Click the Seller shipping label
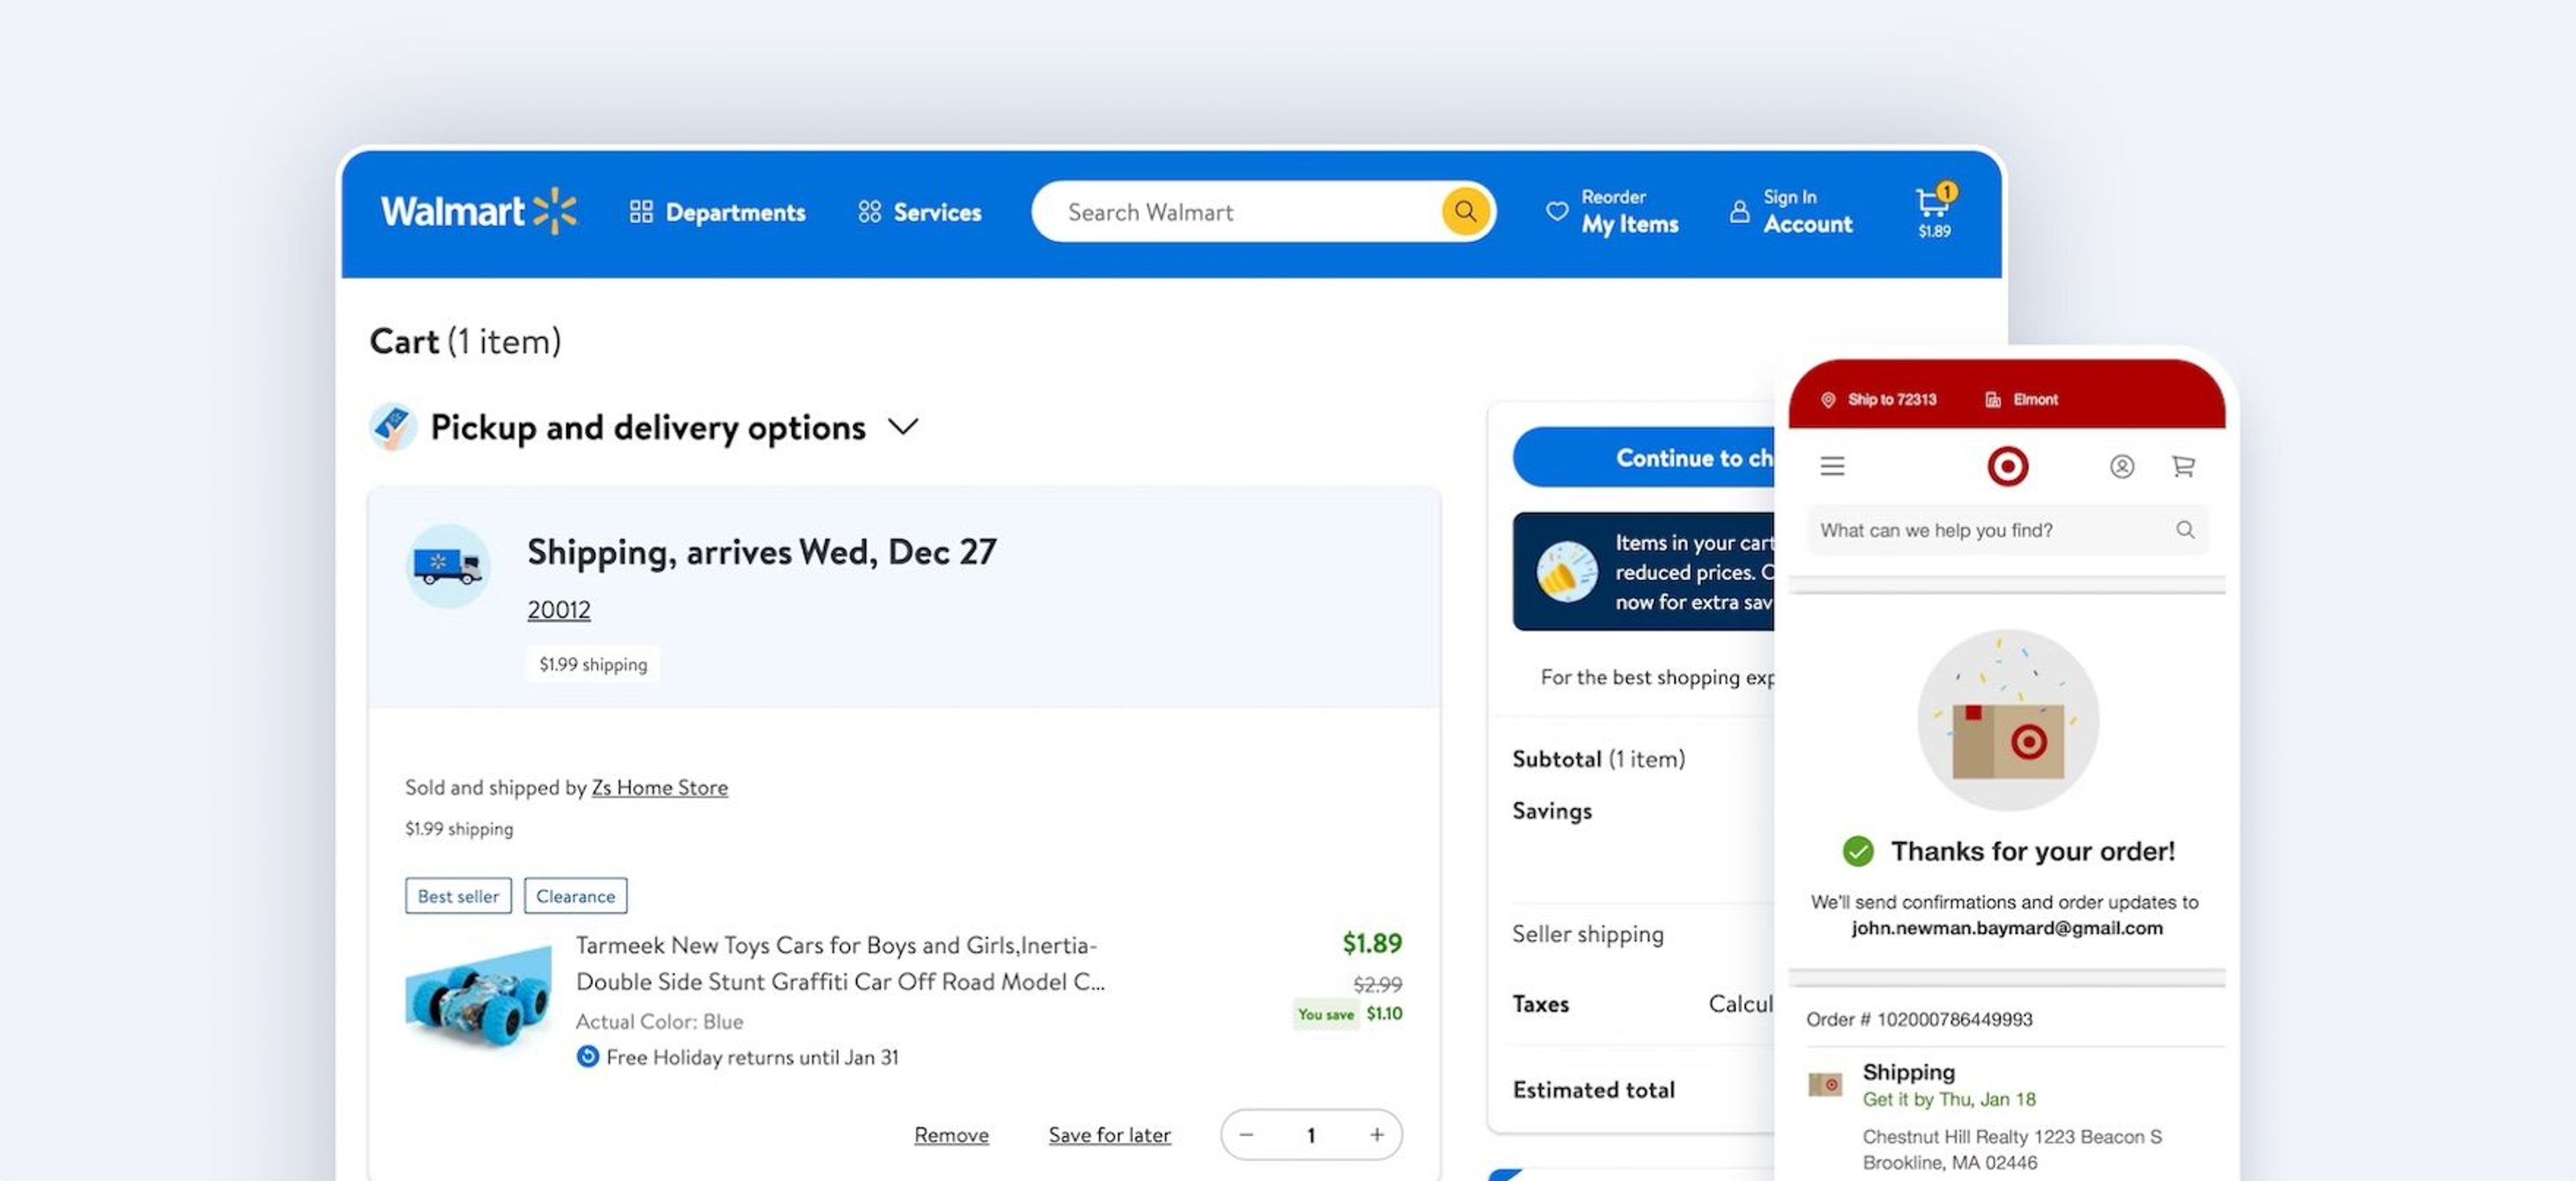The width and height of the screenshot is (2576, 1181). point(1587,934)
